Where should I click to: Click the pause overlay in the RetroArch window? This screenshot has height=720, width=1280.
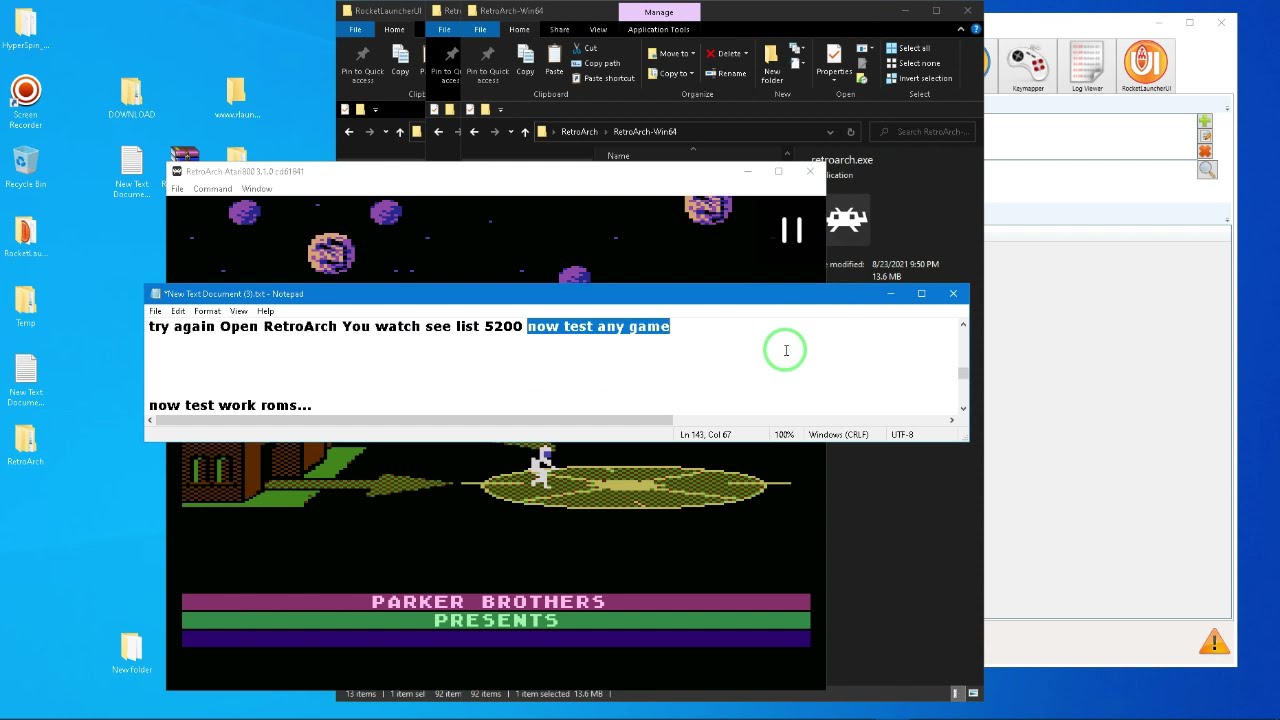pyautogui.click(x=792, y=231)
